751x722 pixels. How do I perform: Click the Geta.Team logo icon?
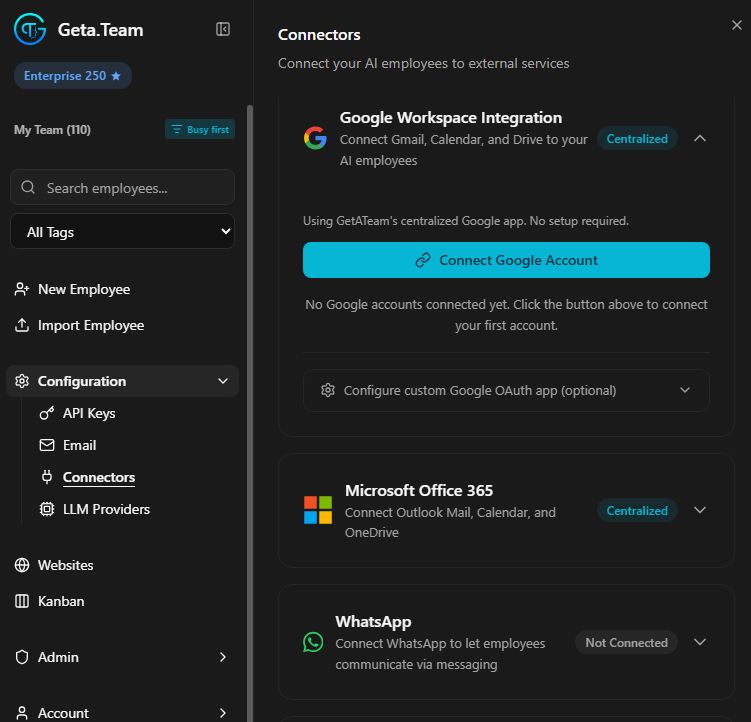[30, 29]
